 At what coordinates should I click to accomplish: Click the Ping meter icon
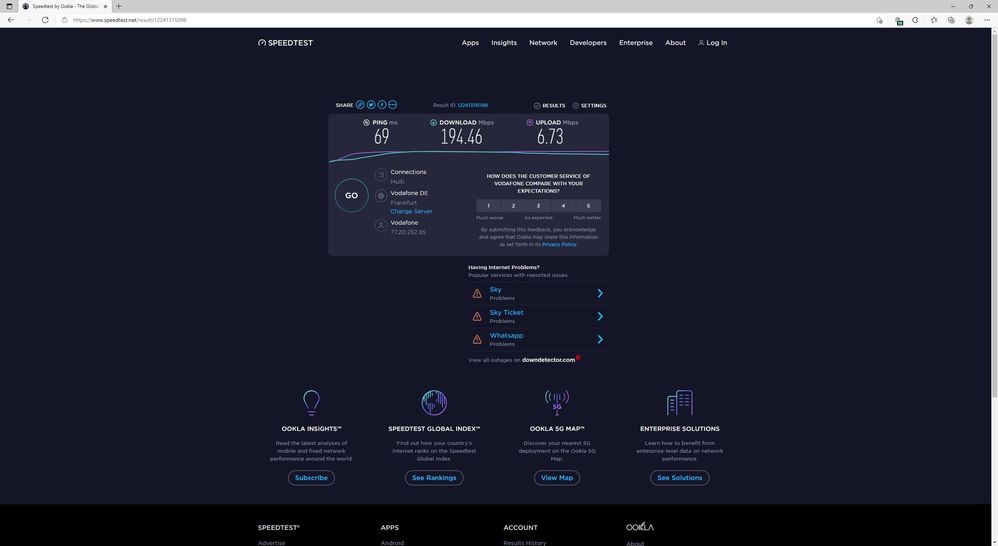(x=366, y=122)
